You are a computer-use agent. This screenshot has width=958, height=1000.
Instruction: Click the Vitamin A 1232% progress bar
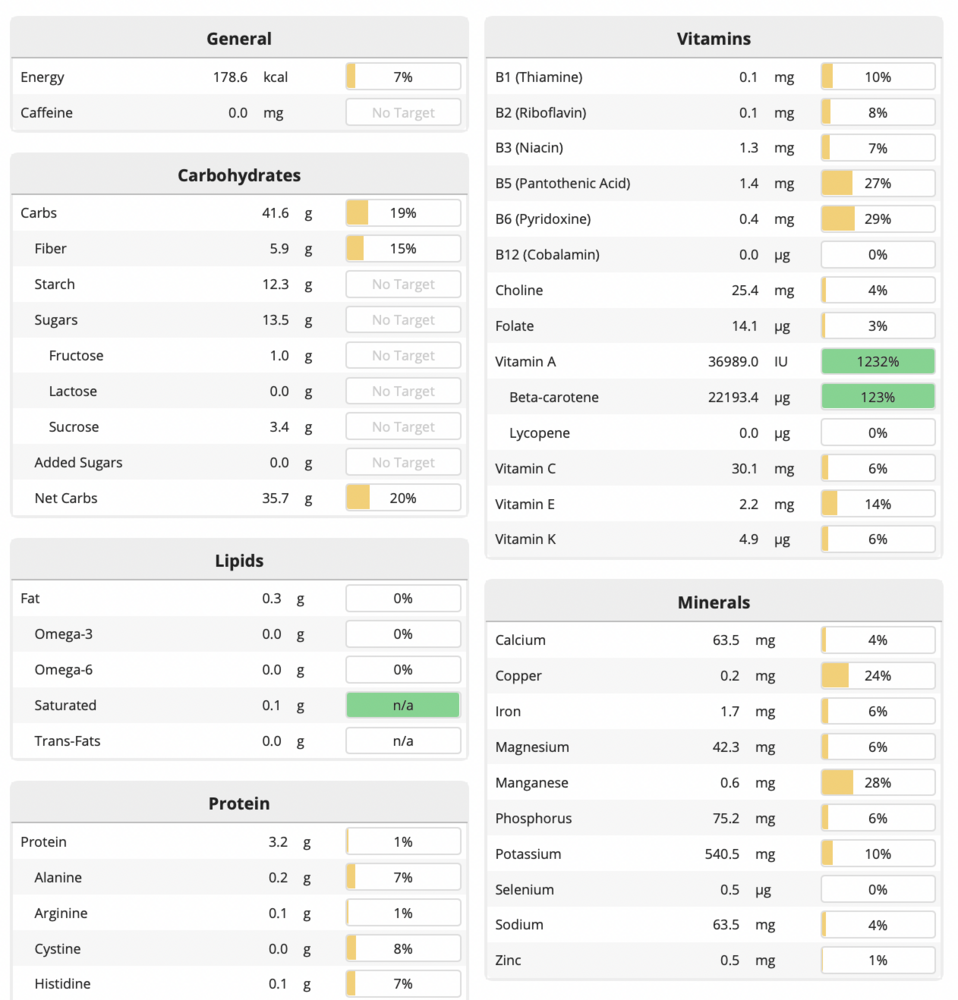[x=877, y=362]
